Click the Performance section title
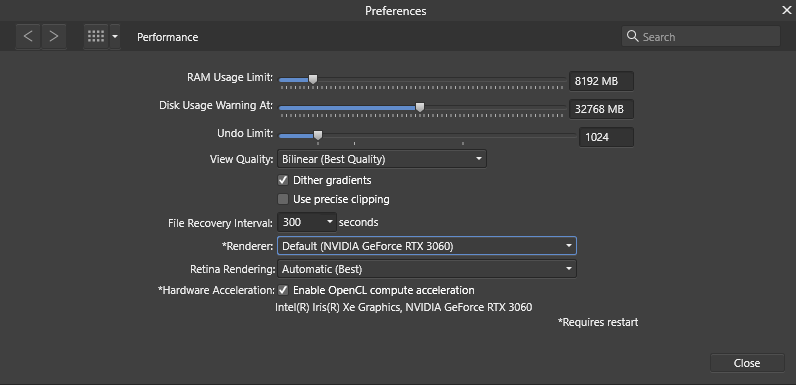The image size is (796, 386). coord(168,37)
